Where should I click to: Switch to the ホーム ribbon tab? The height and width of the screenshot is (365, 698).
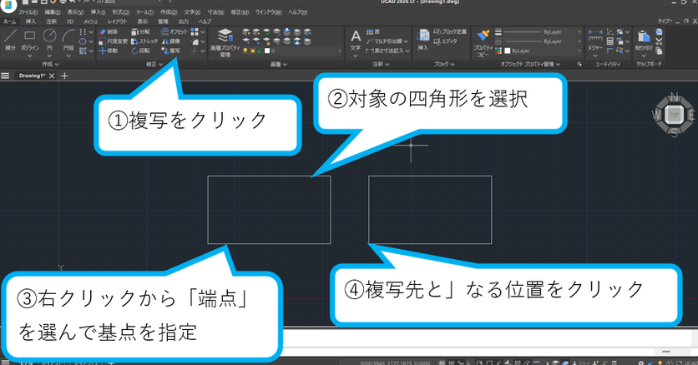tap(9, 21)
